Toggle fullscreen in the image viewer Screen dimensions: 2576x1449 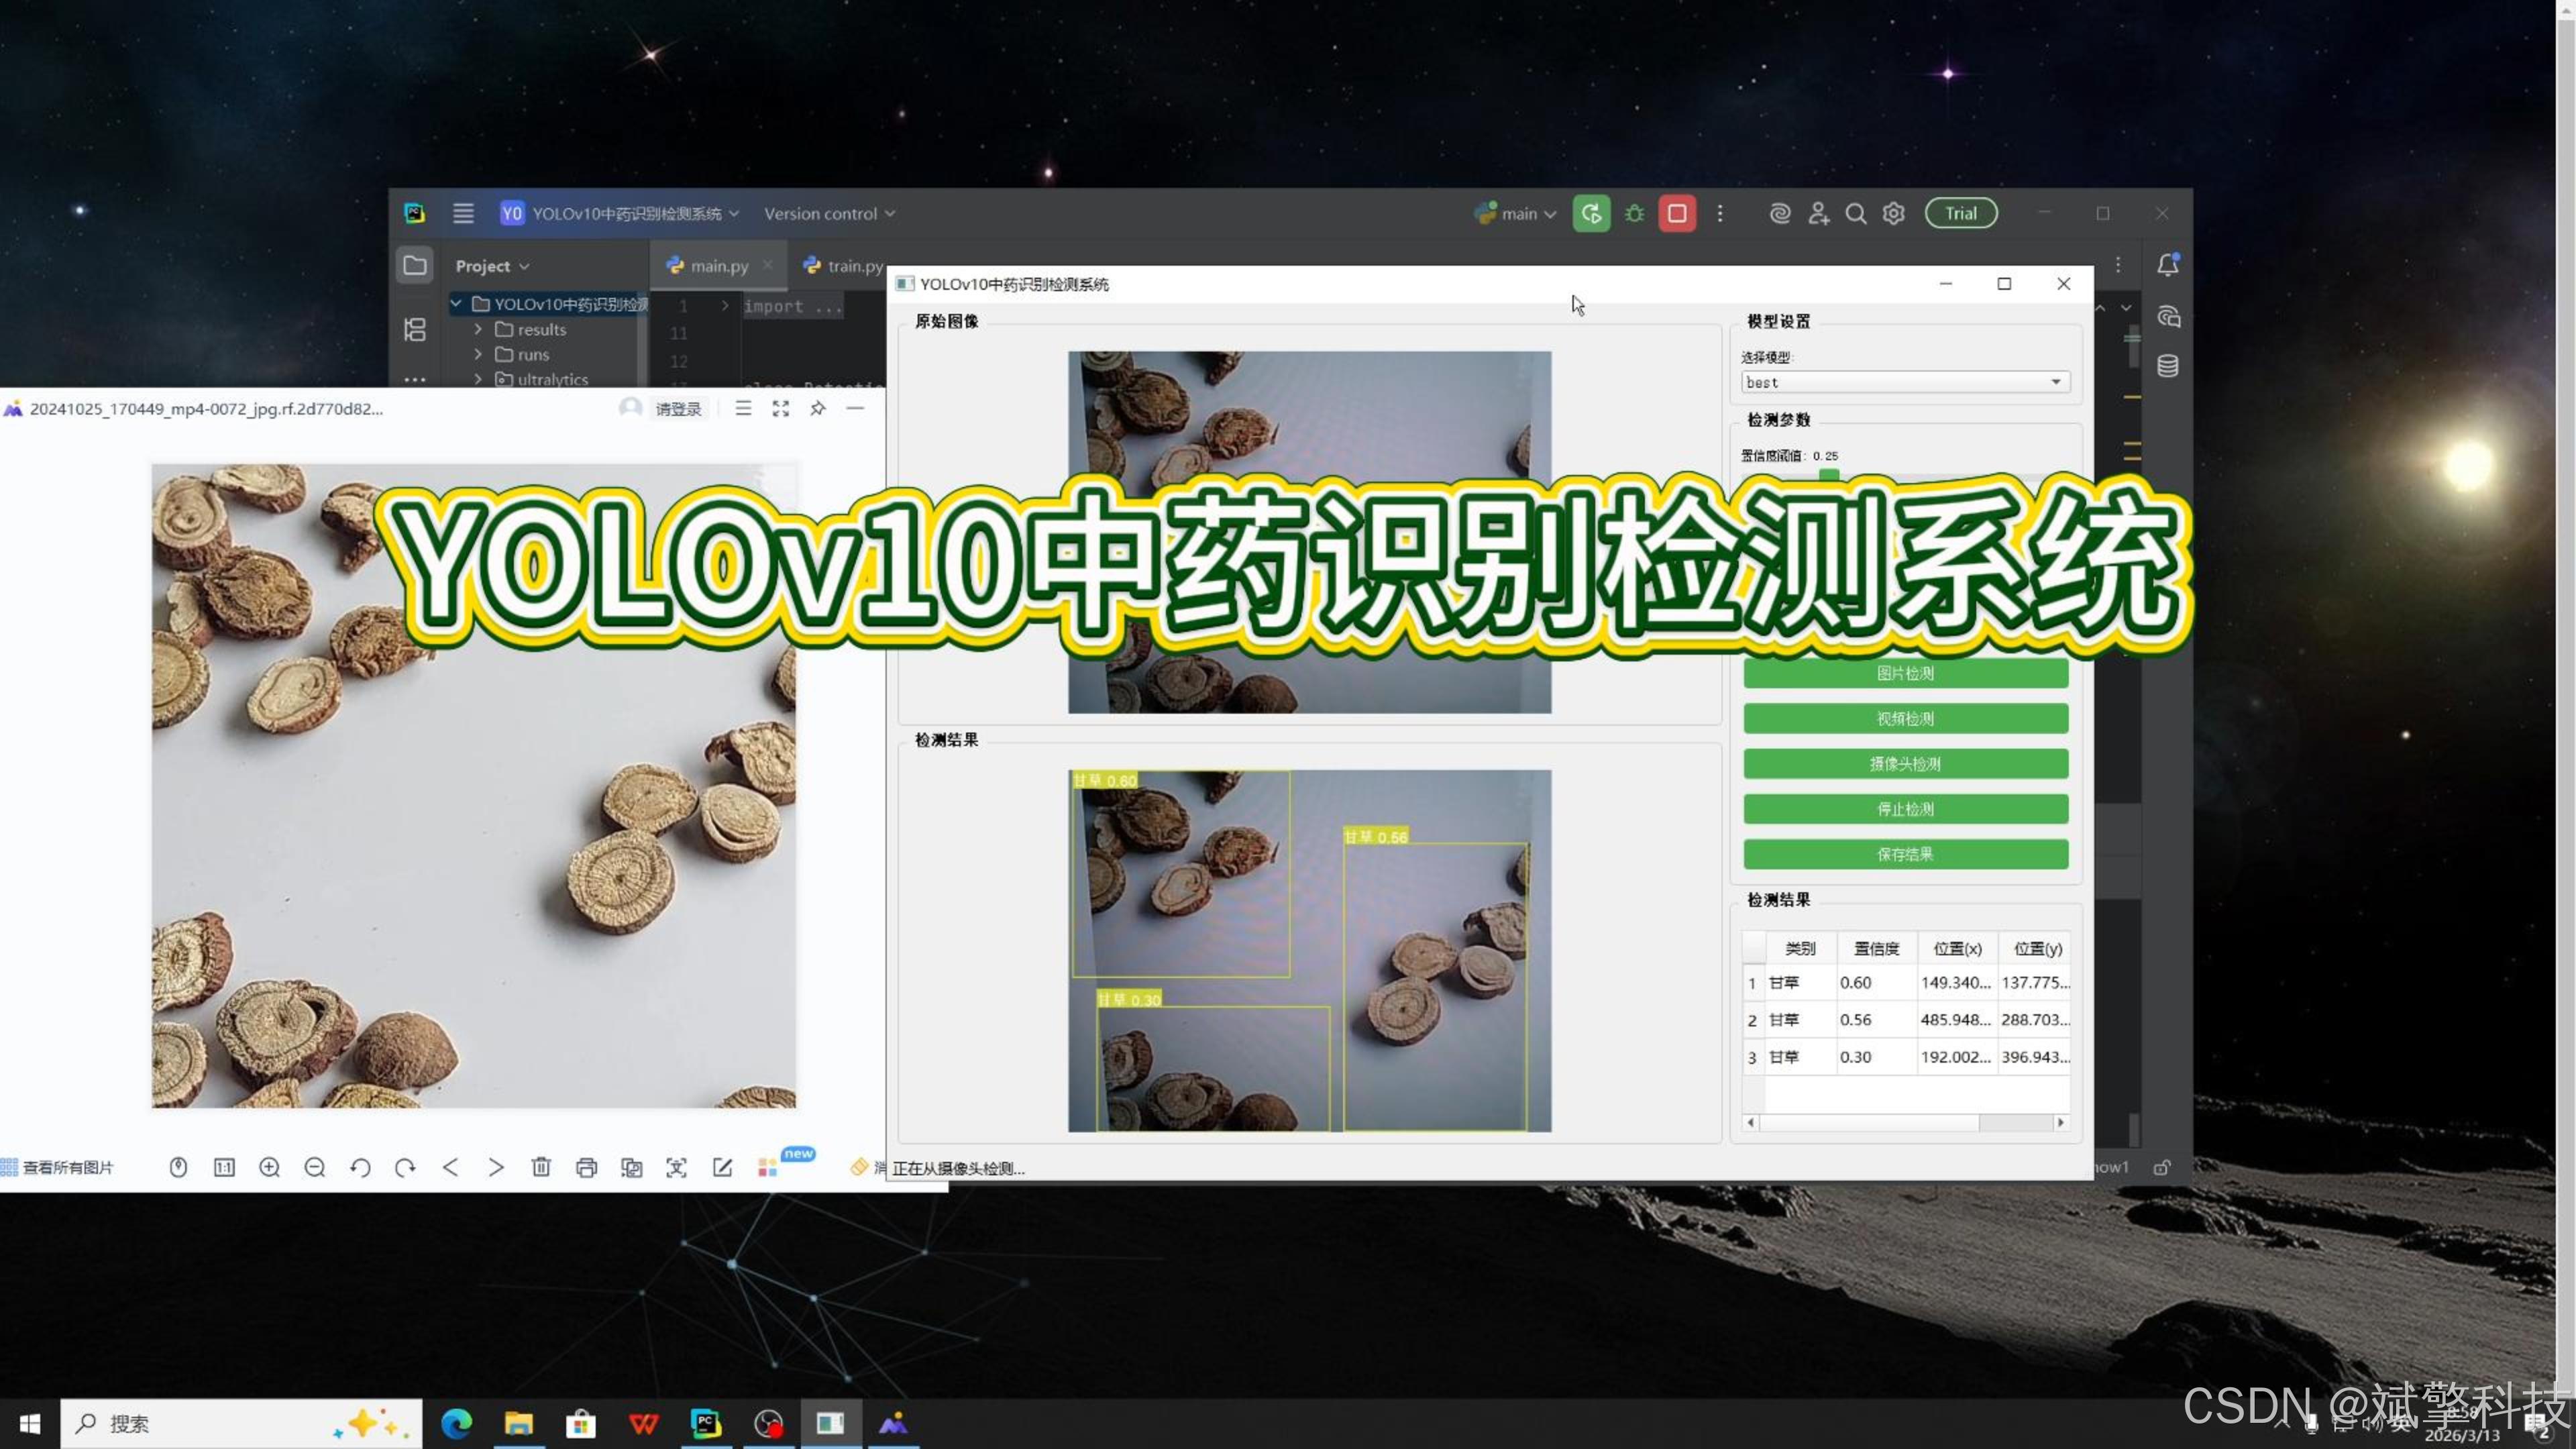(780, 408)
